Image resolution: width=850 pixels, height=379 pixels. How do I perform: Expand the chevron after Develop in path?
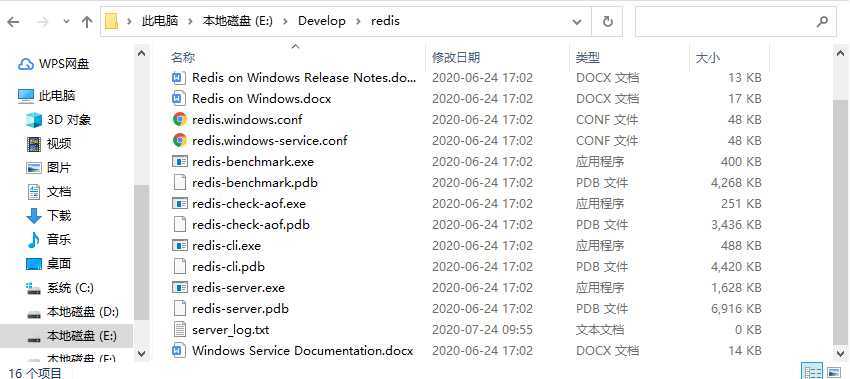[x=358, y=22]
